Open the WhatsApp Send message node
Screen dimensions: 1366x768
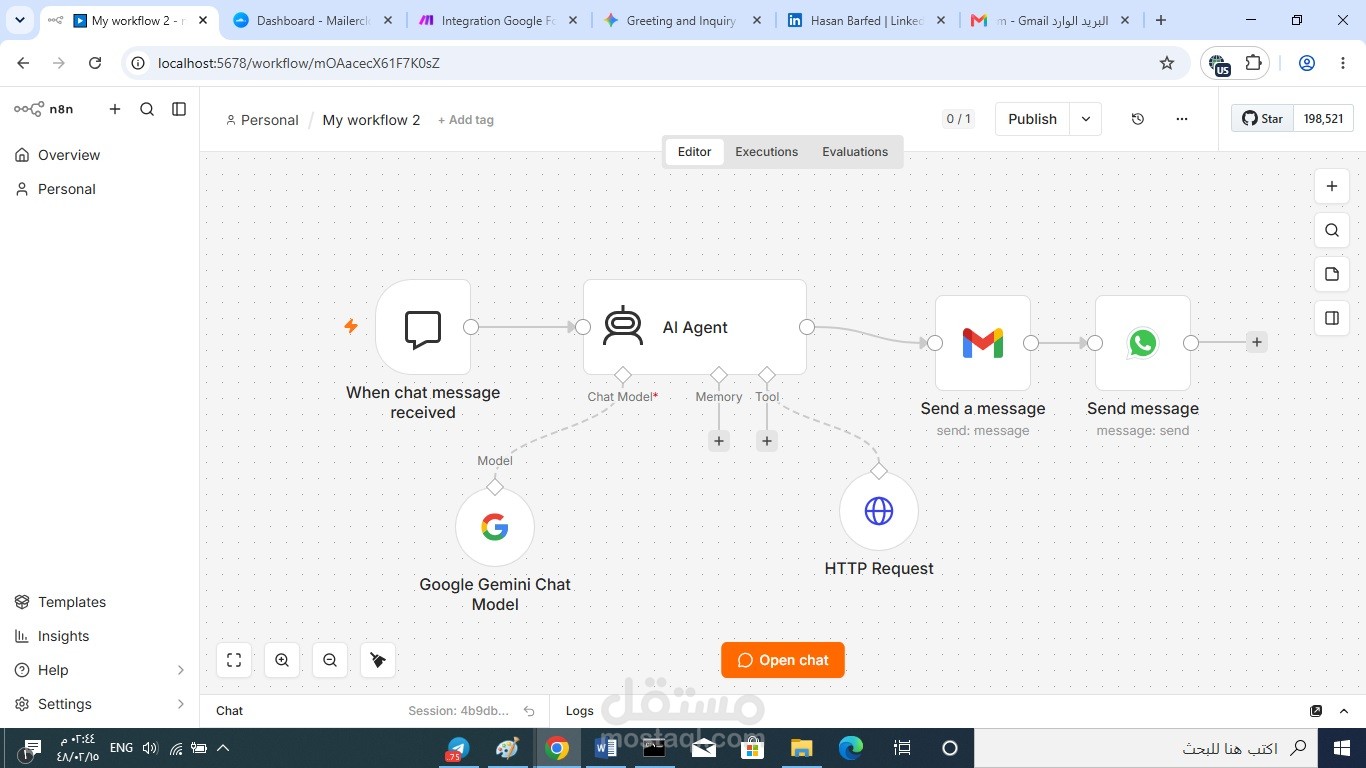coord(1143,343)
